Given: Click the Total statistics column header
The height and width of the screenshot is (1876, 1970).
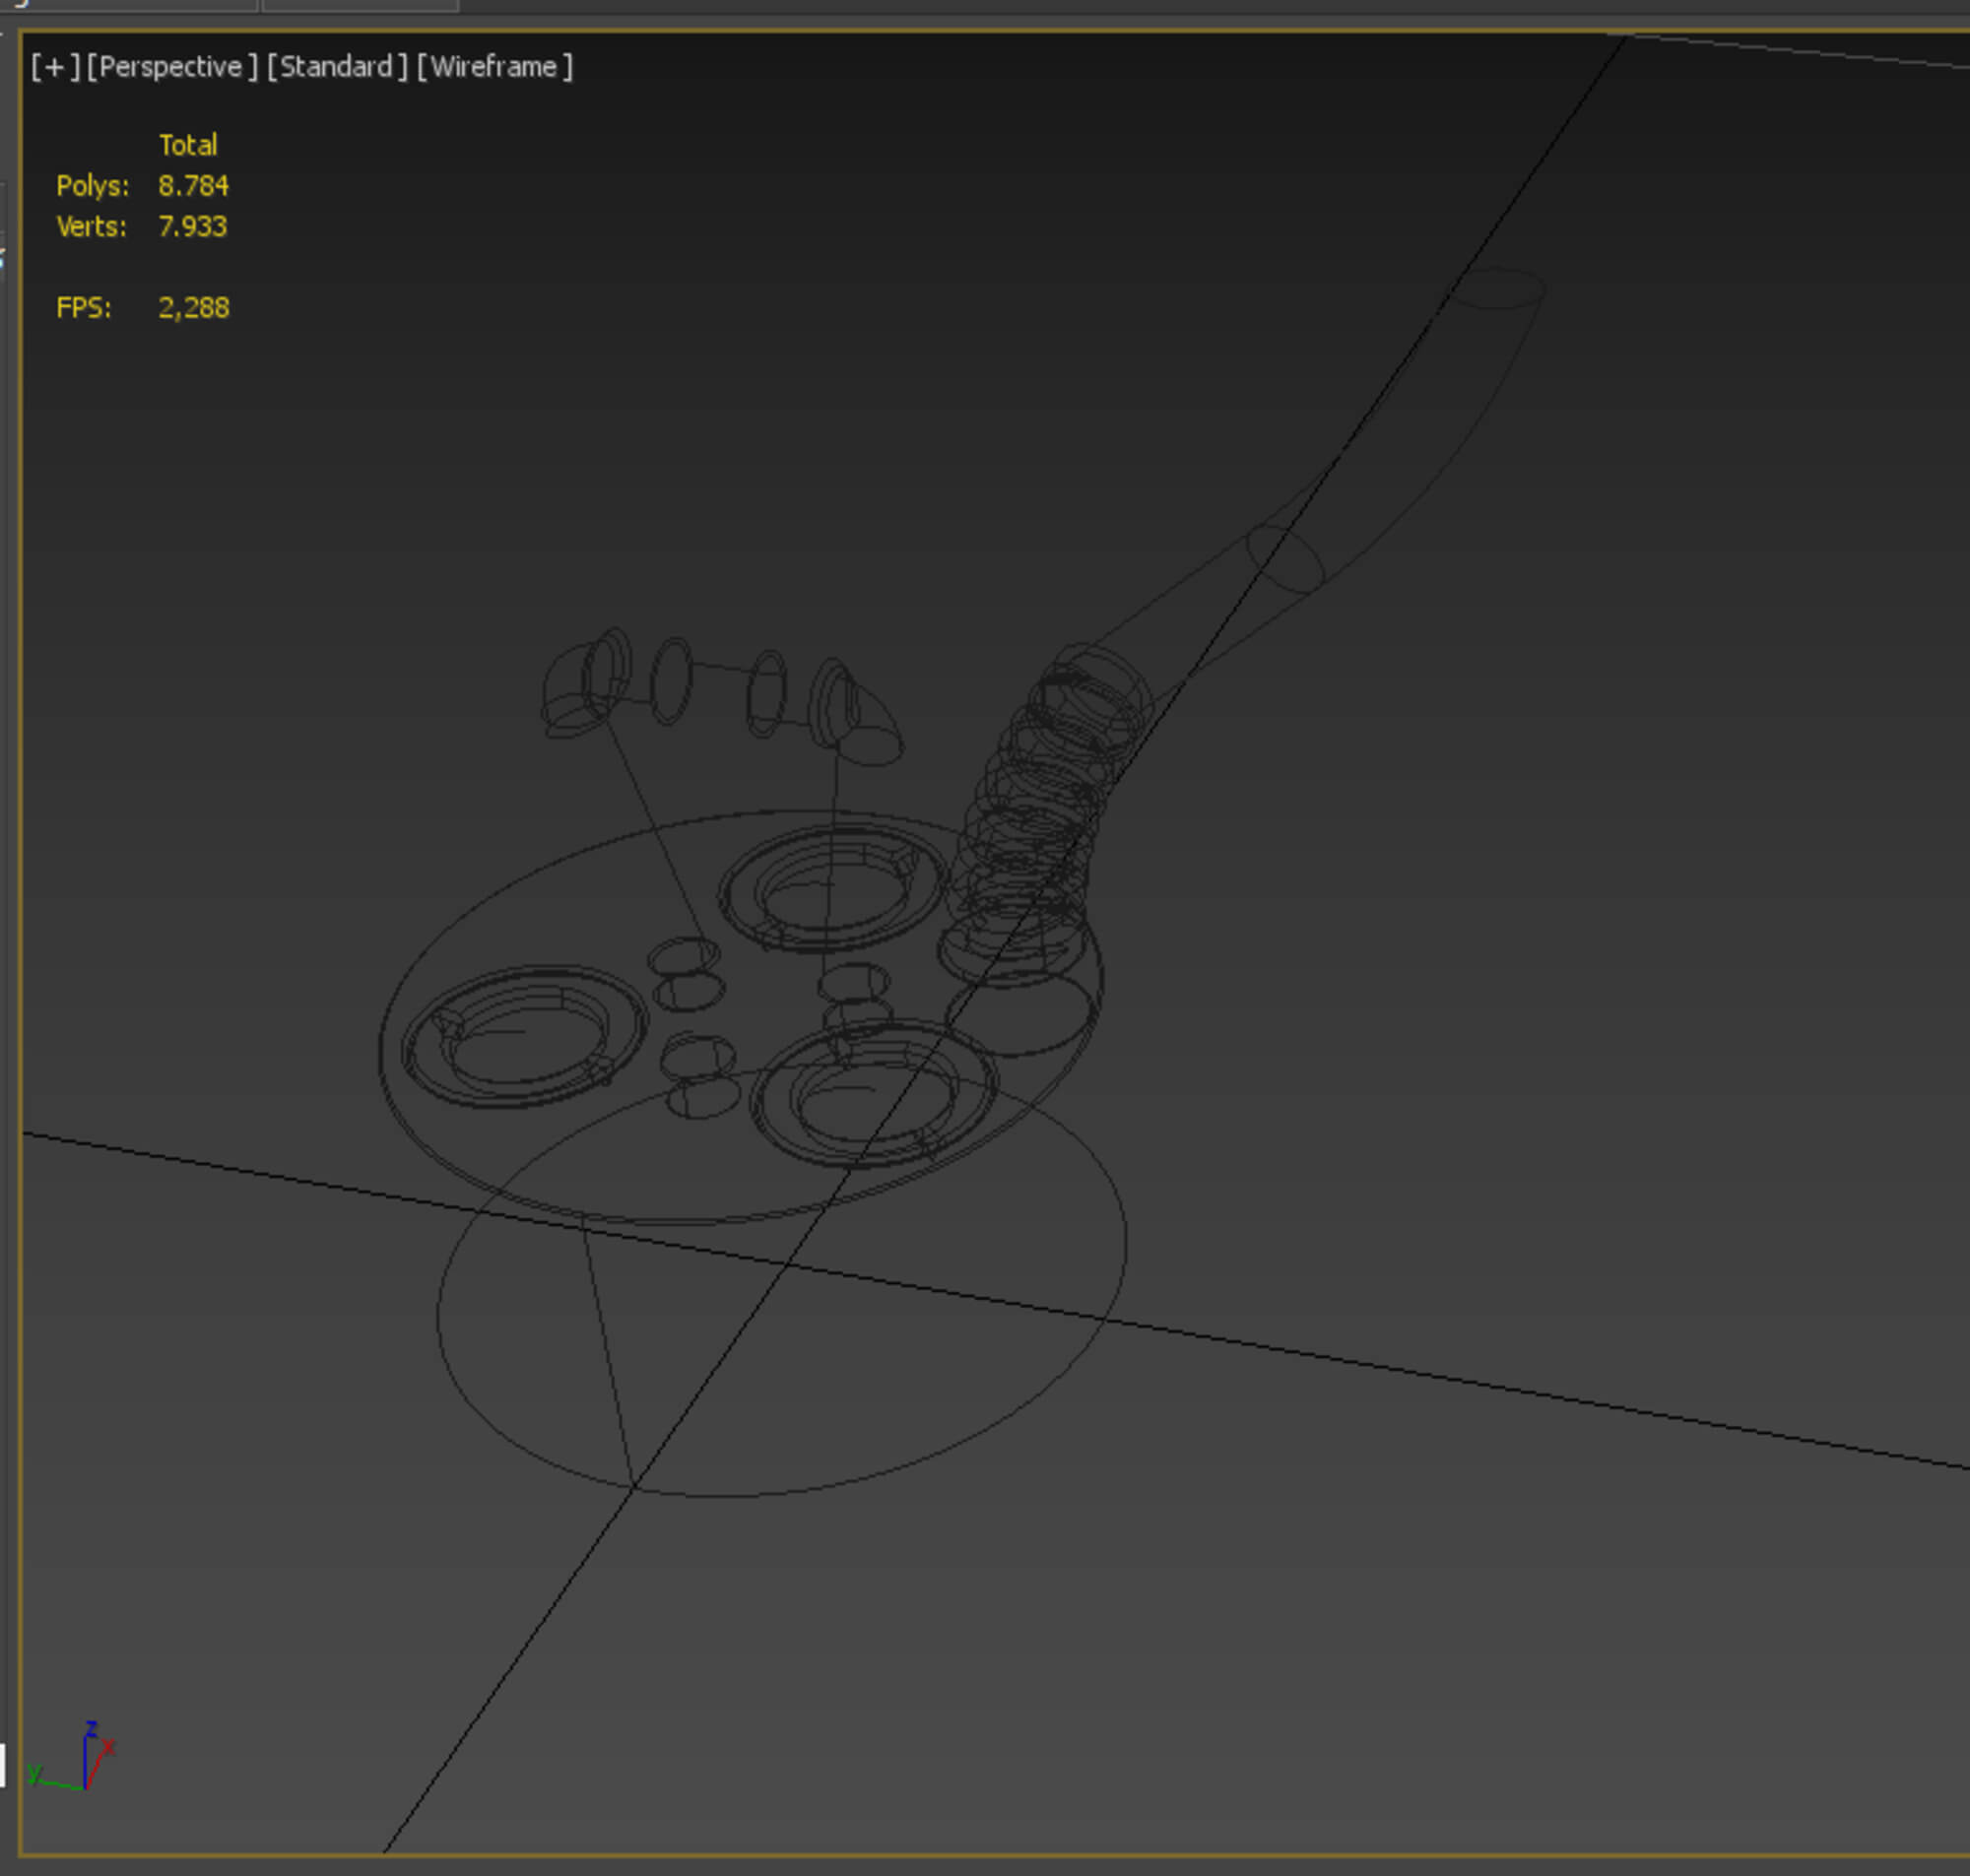Looking at the screenshot, I should (x=187, y=145).
